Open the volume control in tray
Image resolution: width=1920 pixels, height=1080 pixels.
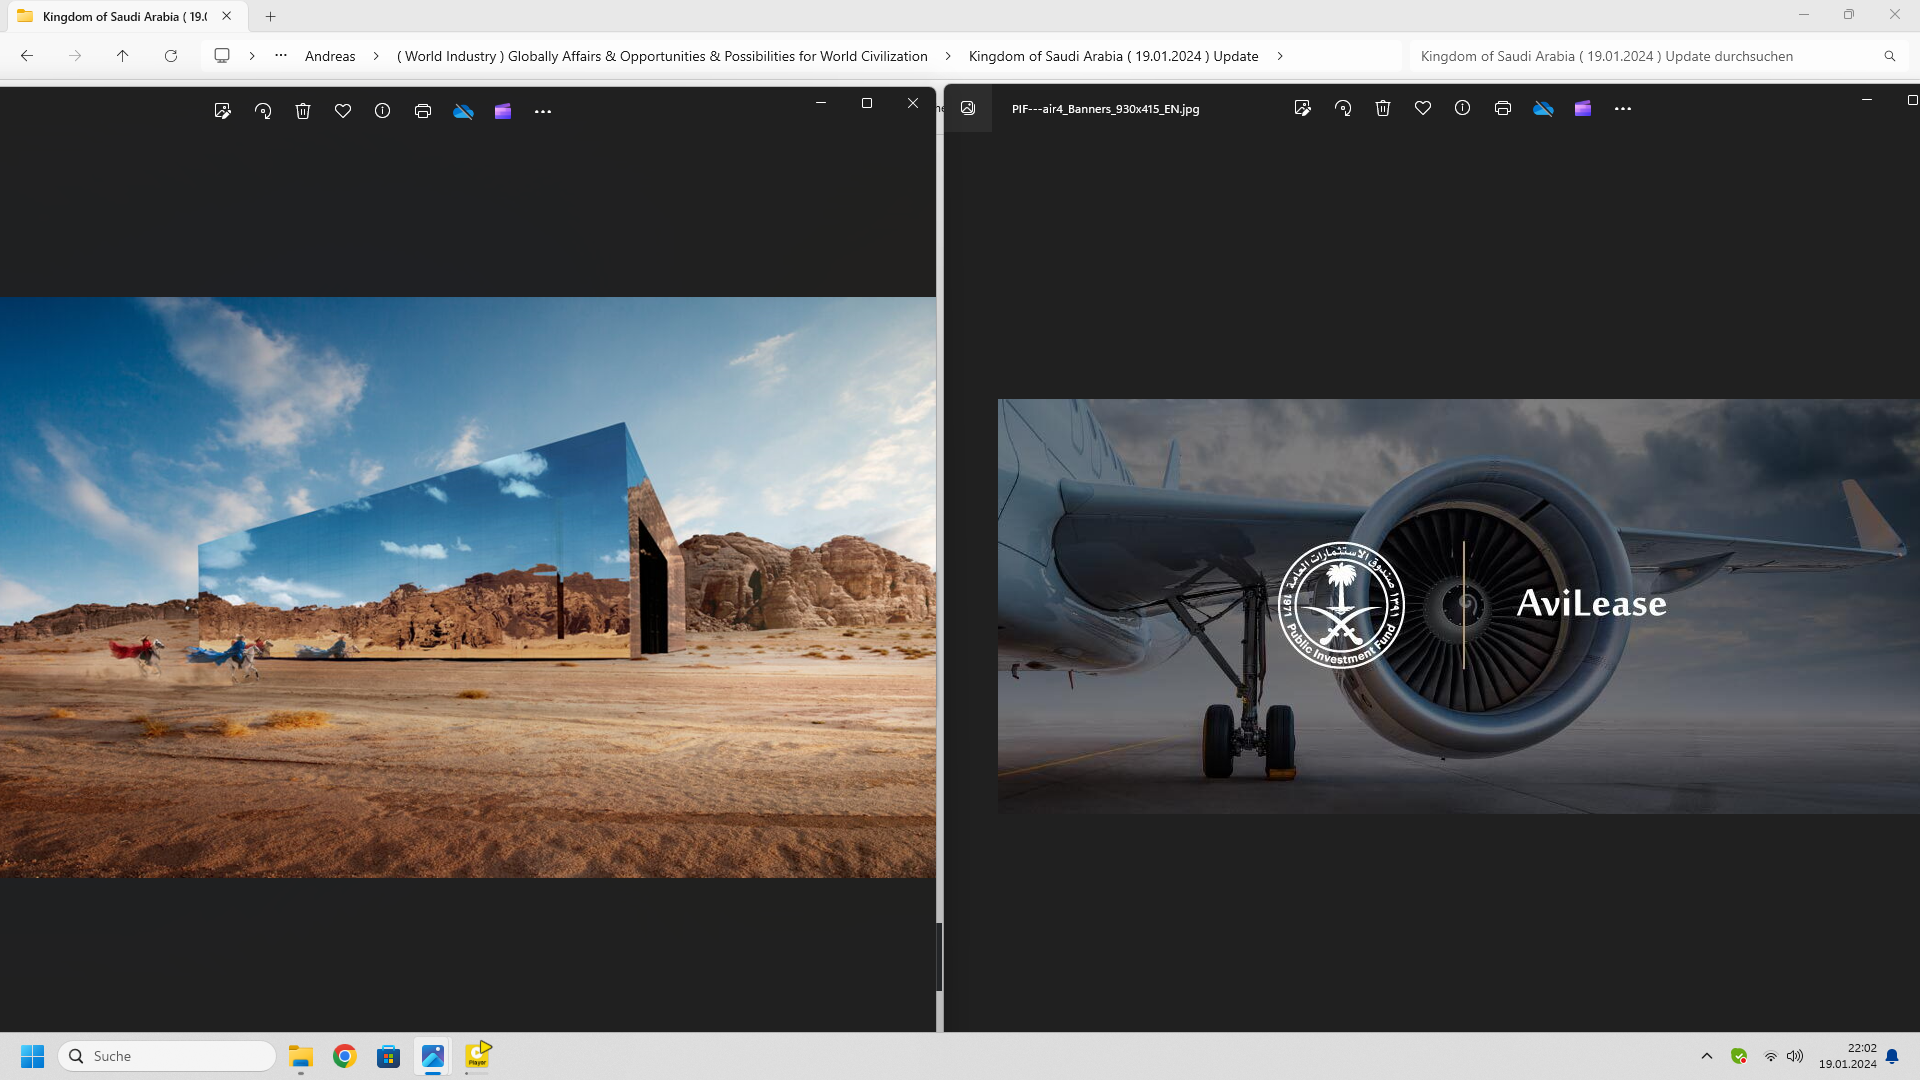[1795, 1056]
